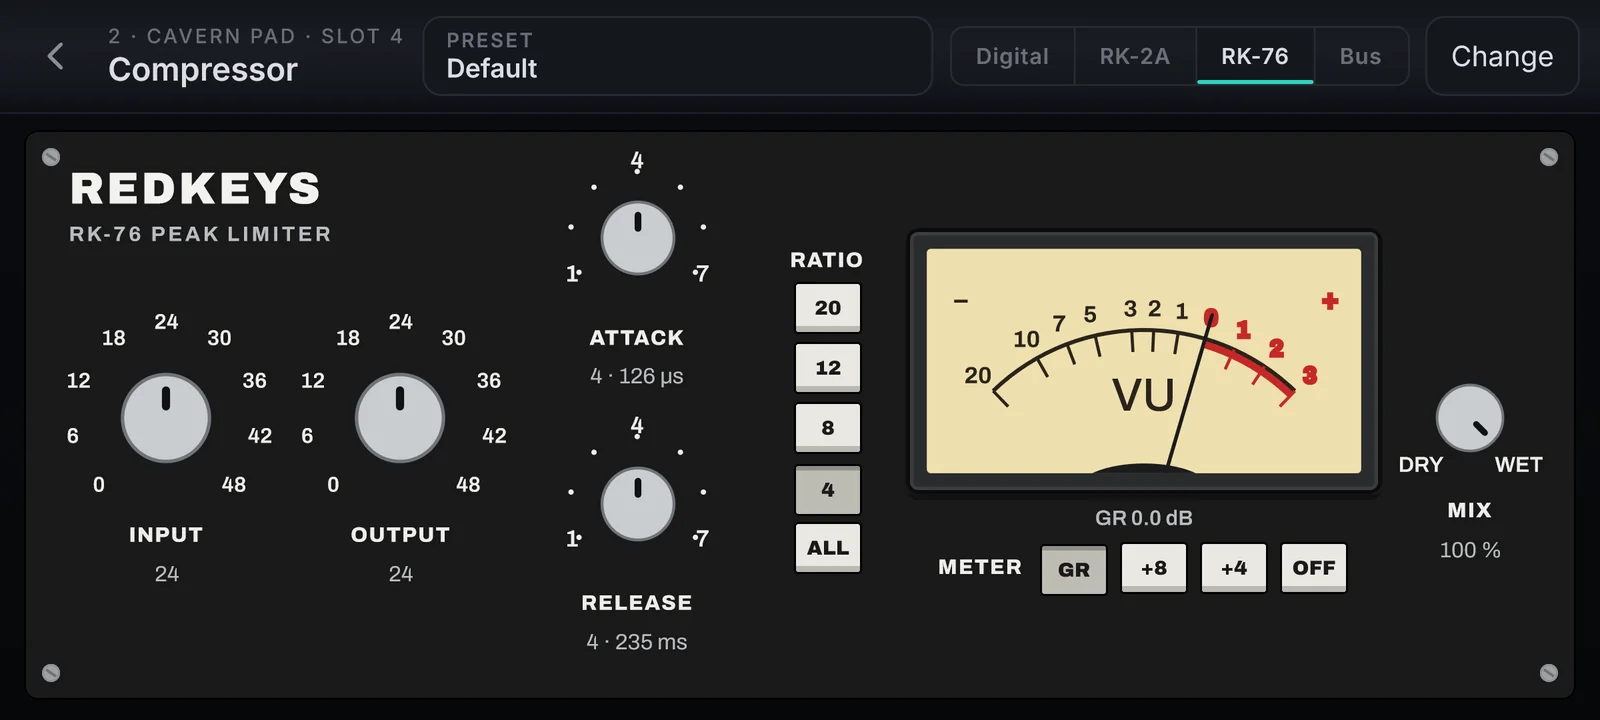Click the 2 · CAVERN PAD · SLOT 4 label

pyautogui.click(x=256, y=36)
